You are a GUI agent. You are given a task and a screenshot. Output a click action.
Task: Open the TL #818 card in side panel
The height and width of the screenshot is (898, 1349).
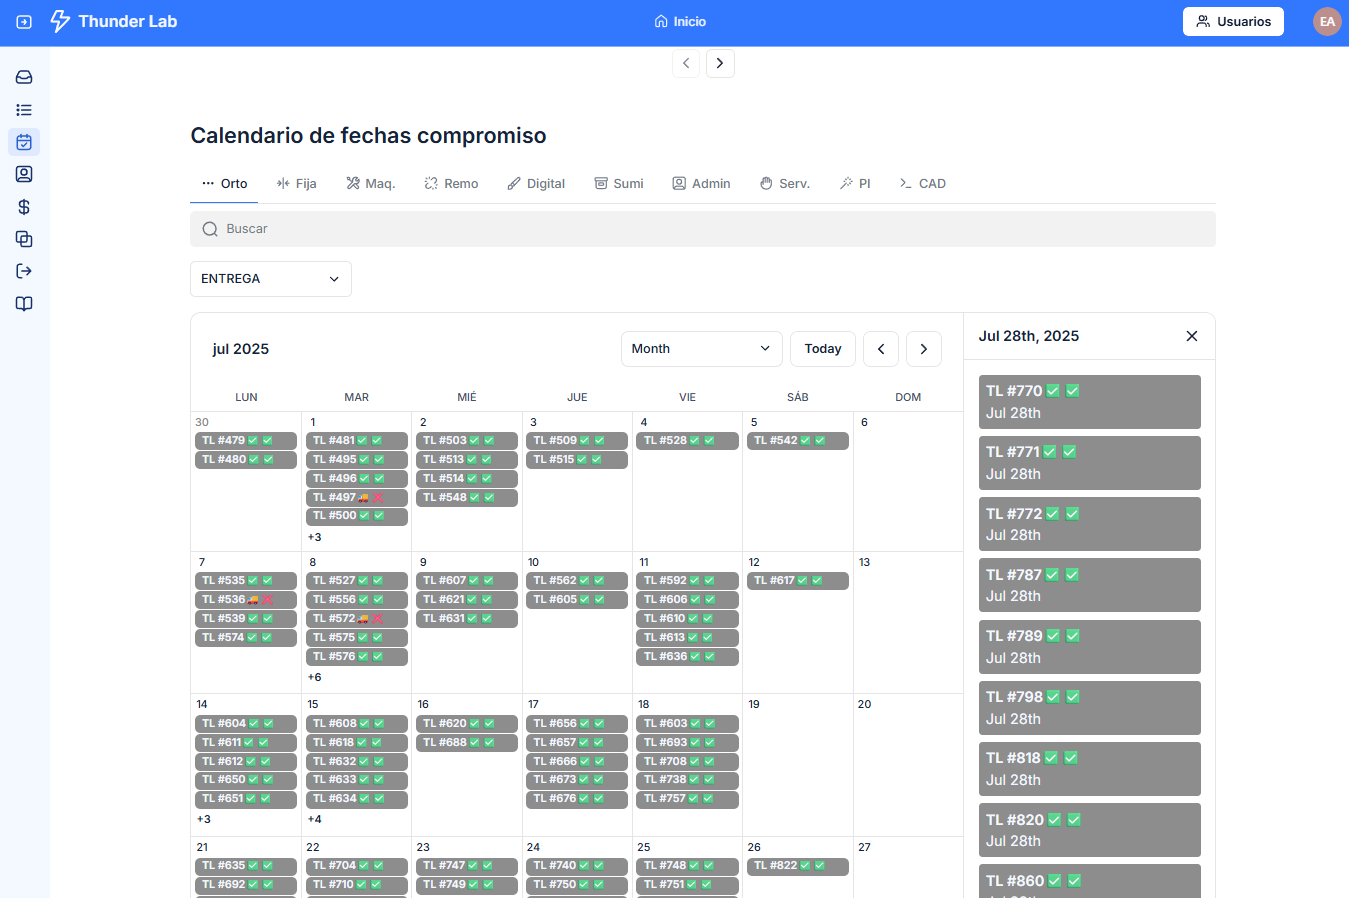(x=1090, y=769)
